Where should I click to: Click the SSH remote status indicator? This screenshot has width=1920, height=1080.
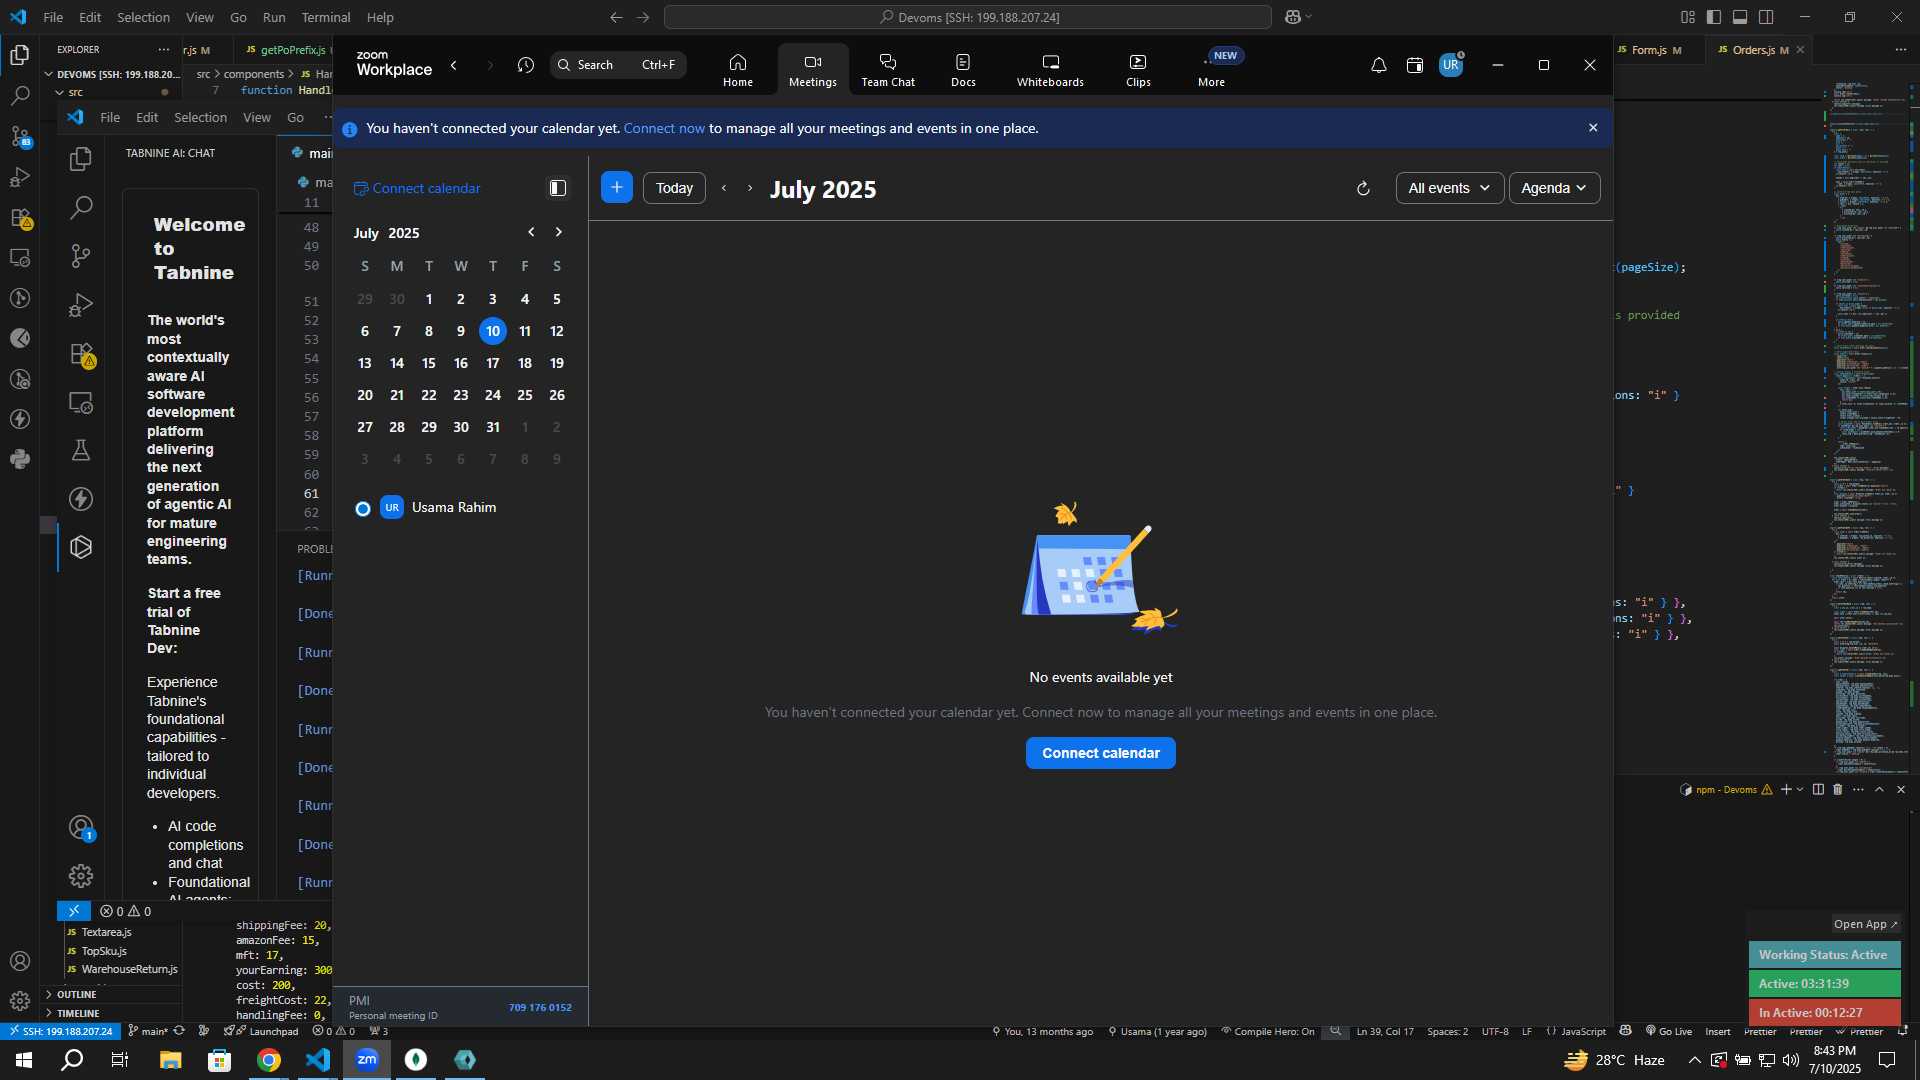(x=60, y=1031)
